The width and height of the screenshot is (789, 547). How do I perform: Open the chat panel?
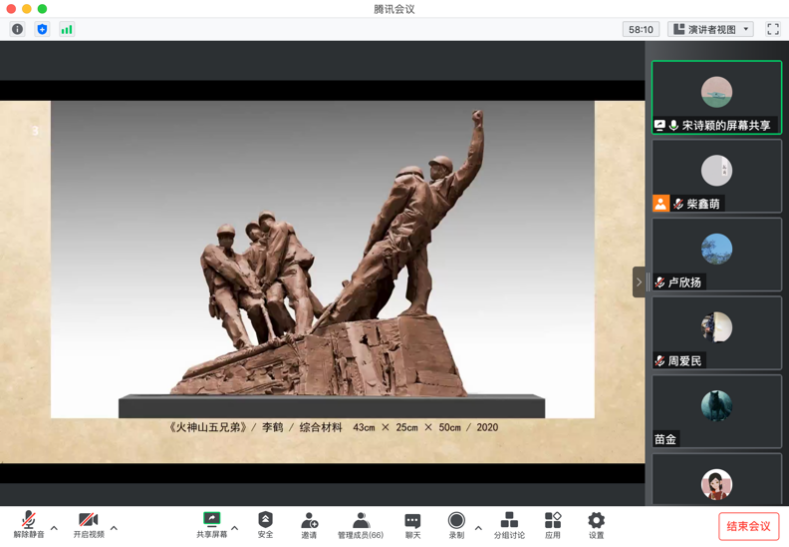pyautogui.click(x=413, y=524)
